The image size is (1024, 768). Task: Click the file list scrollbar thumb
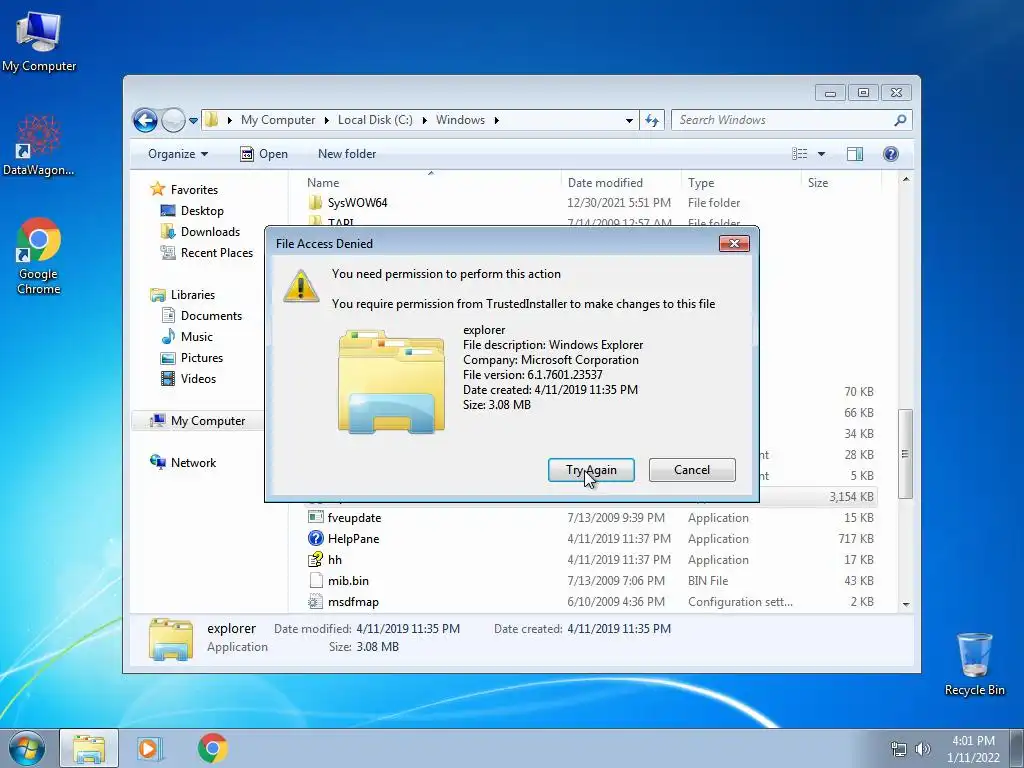pyautogui.click(x=905, y=454)
